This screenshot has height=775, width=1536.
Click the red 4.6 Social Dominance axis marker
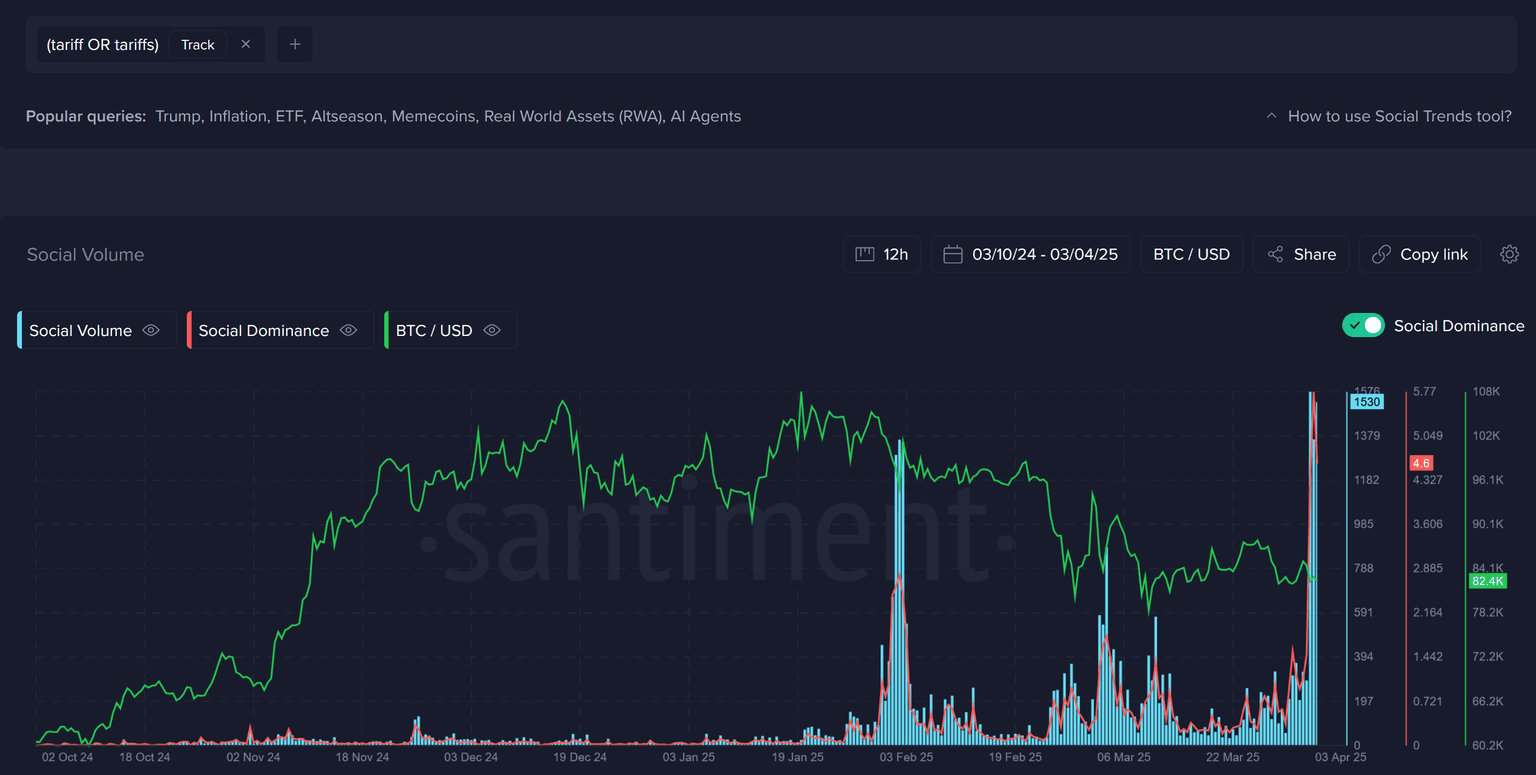[1420, 463]
